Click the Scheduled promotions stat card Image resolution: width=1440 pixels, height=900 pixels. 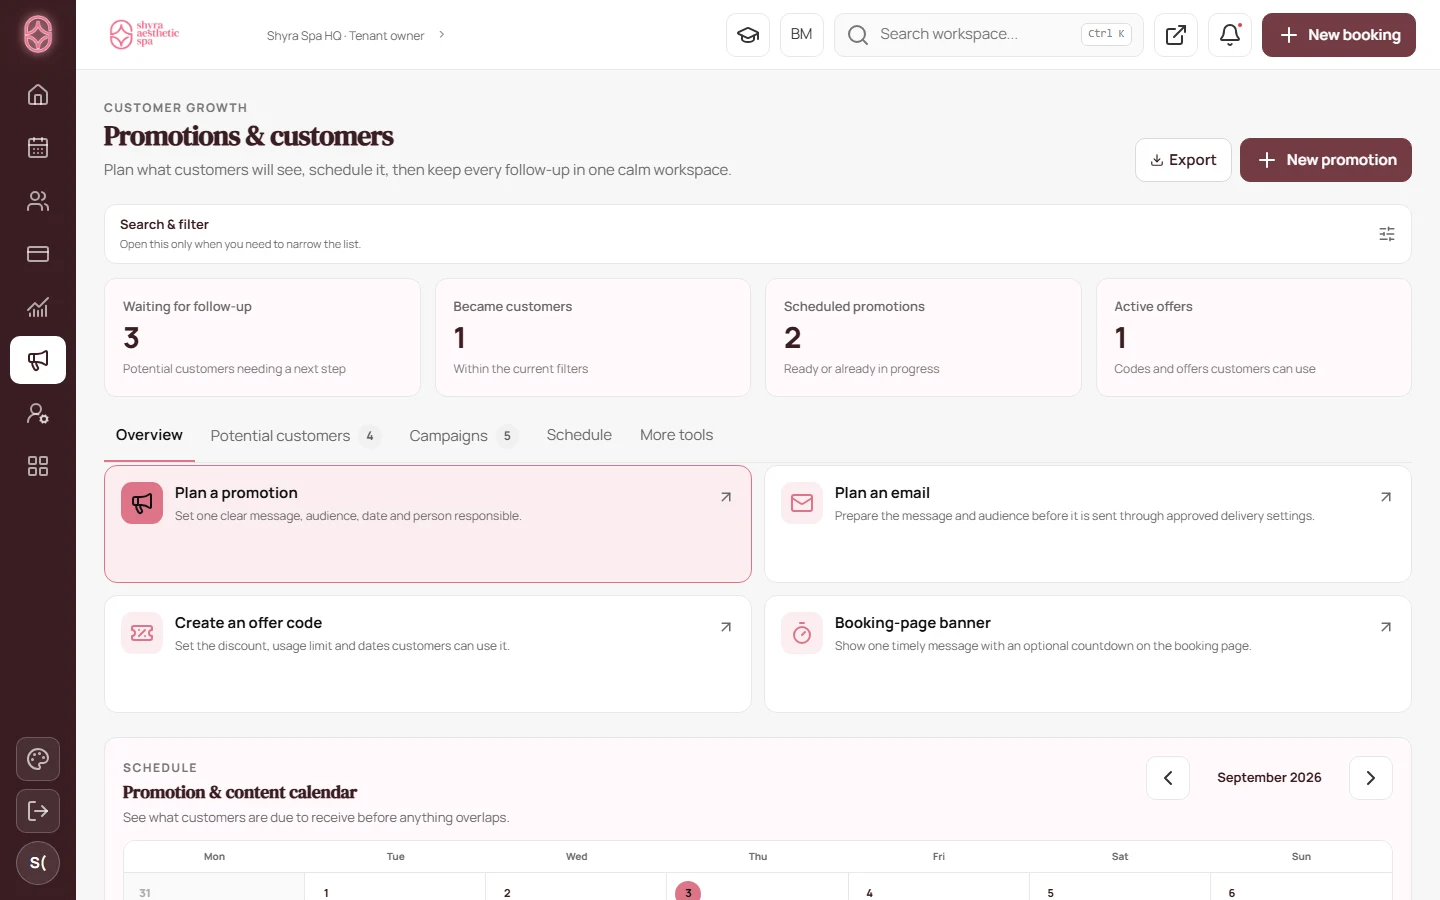click(923, 337)
